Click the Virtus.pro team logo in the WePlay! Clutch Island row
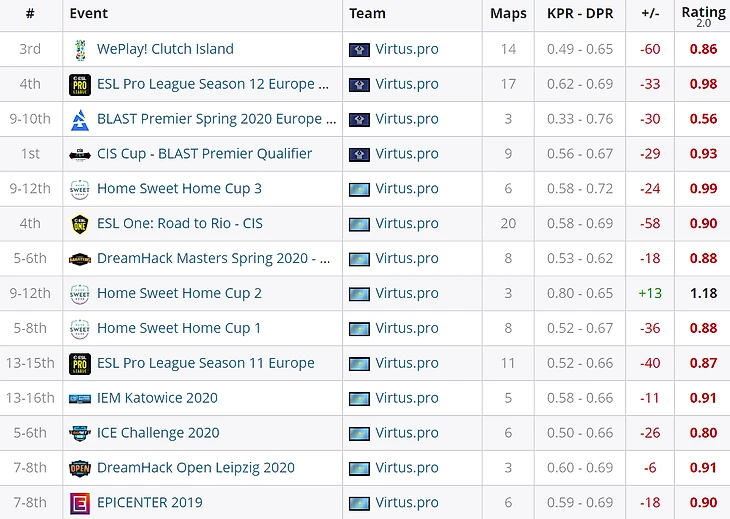730x519 pixels. click(x=360, y=49)
